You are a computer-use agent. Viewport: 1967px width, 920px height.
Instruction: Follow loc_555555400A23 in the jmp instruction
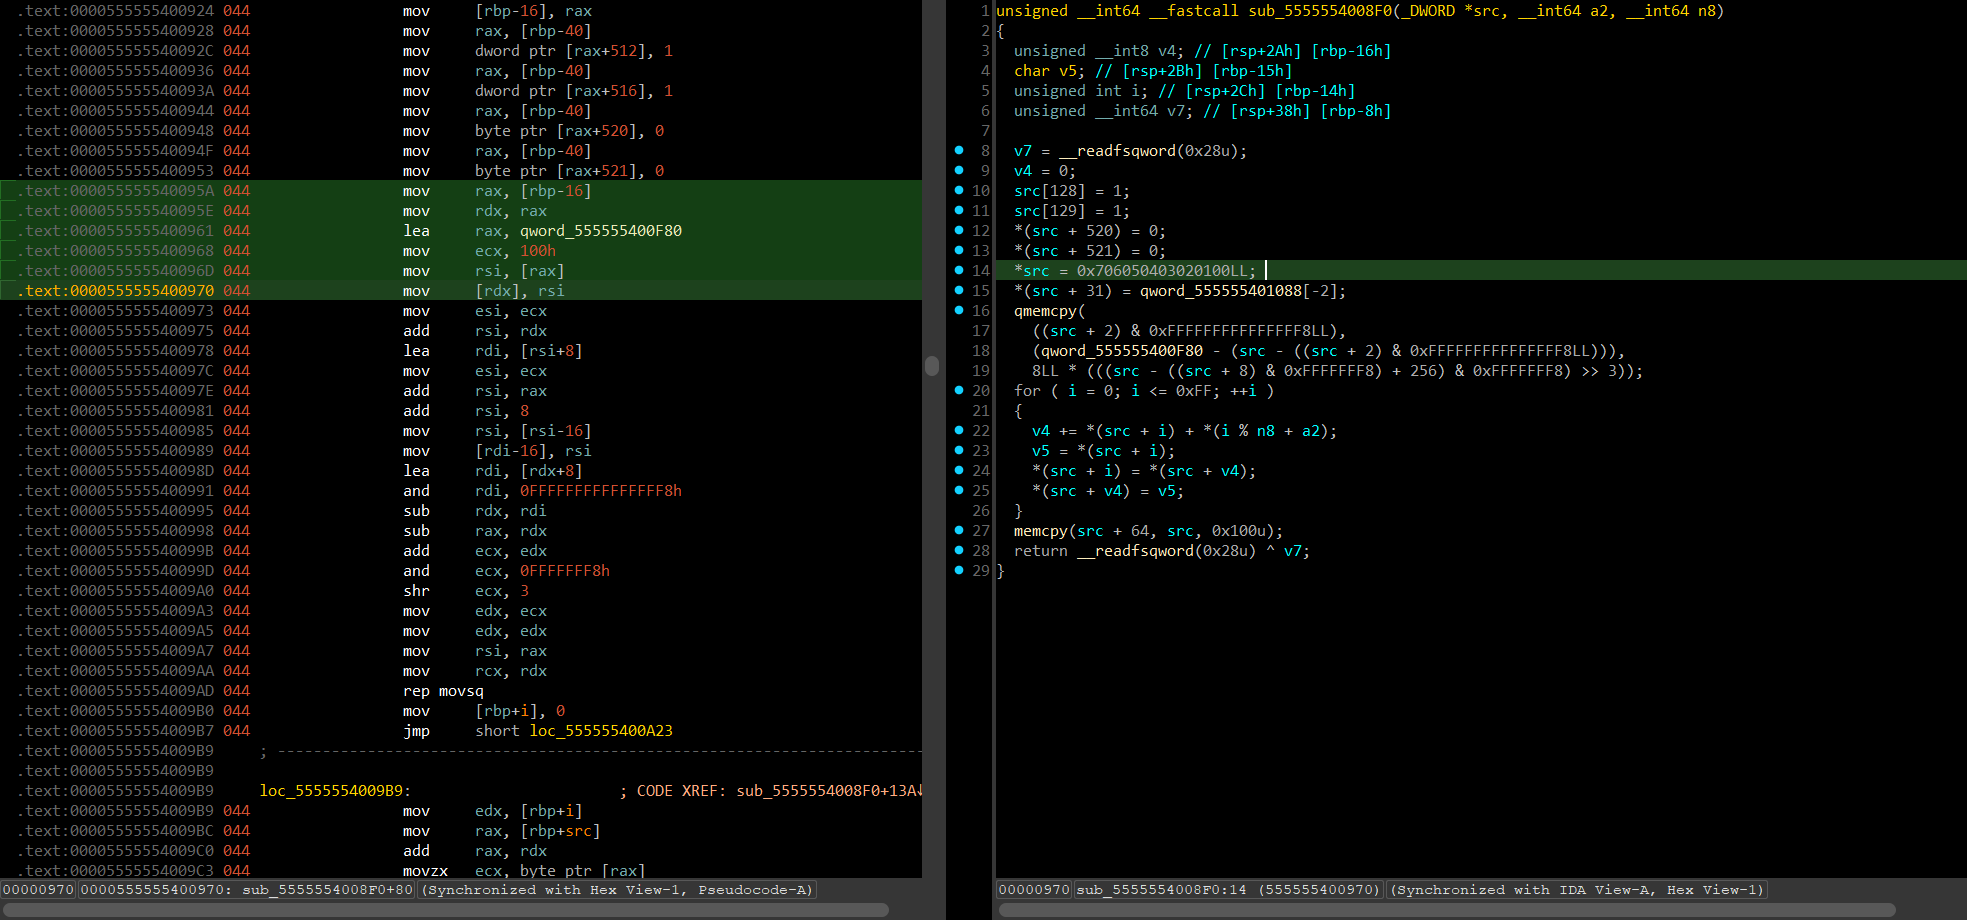point(601,731)
